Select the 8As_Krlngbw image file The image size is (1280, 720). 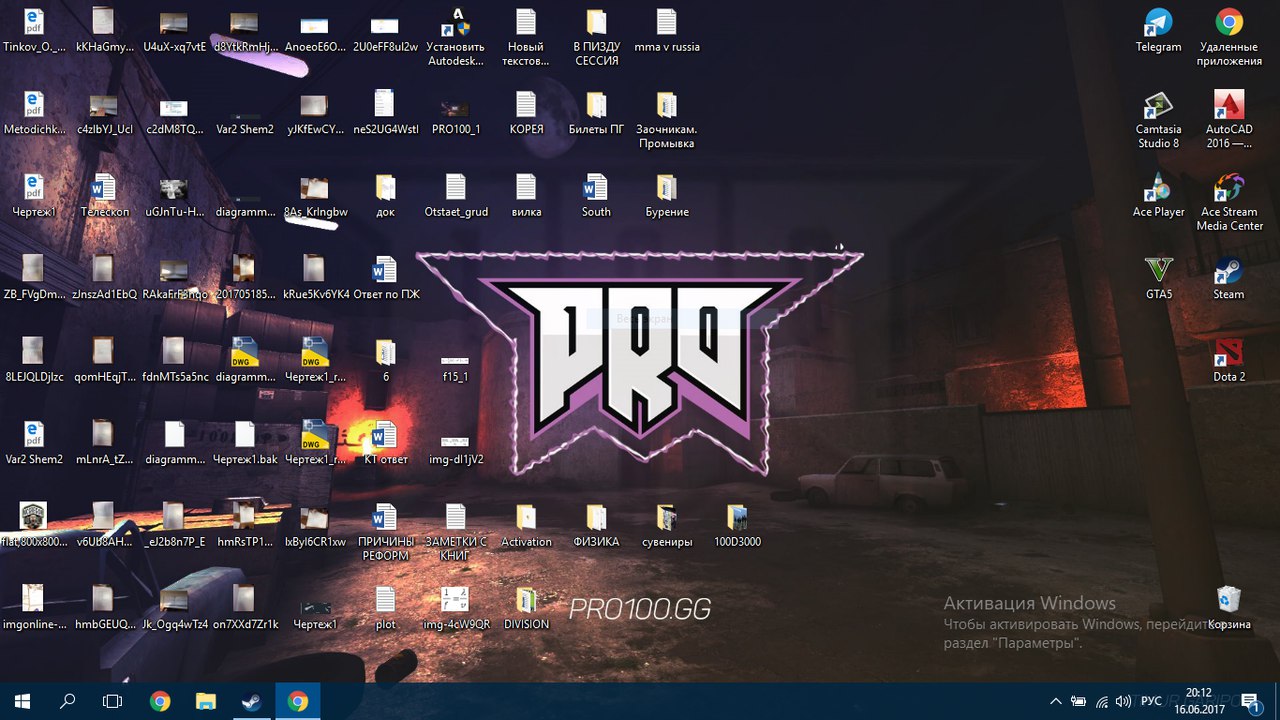click(315, 196)
